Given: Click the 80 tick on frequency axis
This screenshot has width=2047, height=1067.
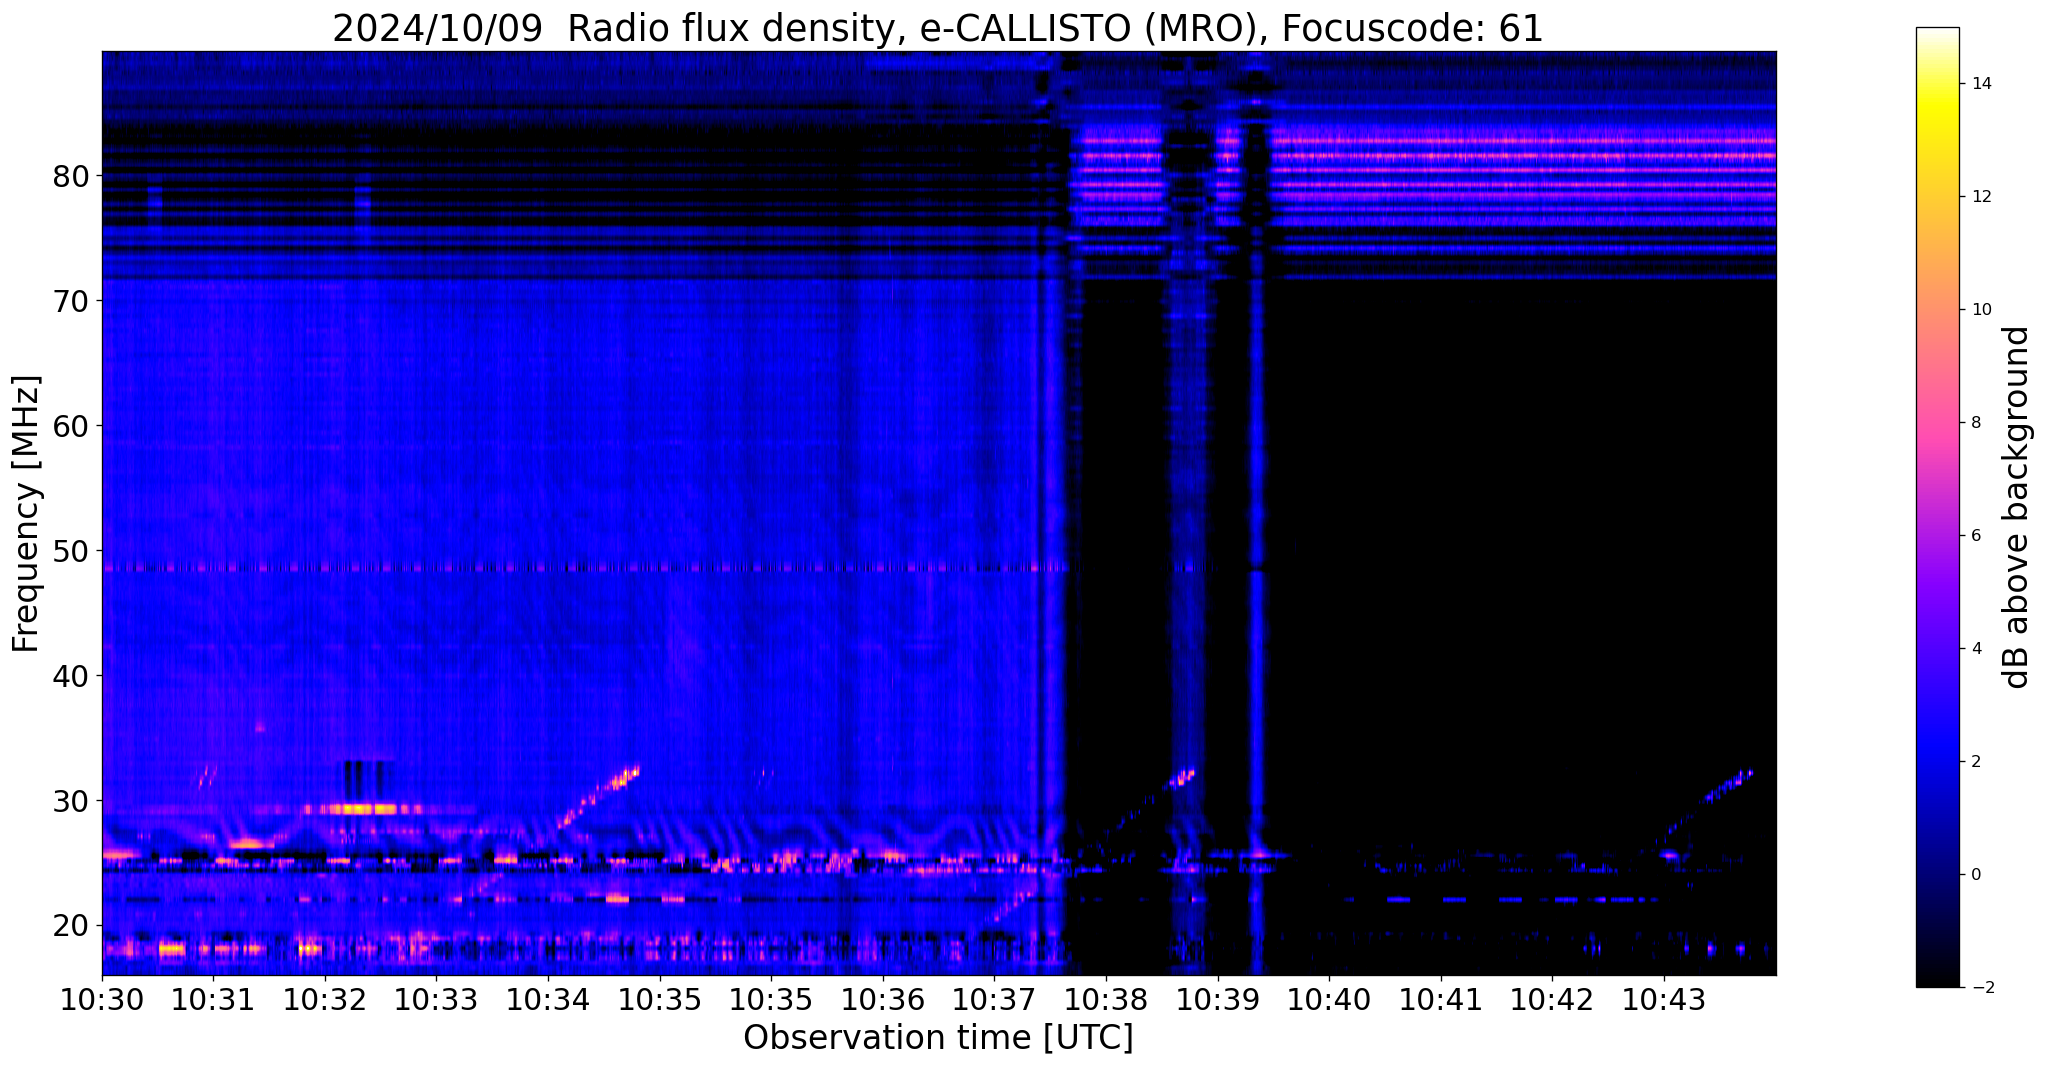Looking at the screenshot, I should [71, 177].
